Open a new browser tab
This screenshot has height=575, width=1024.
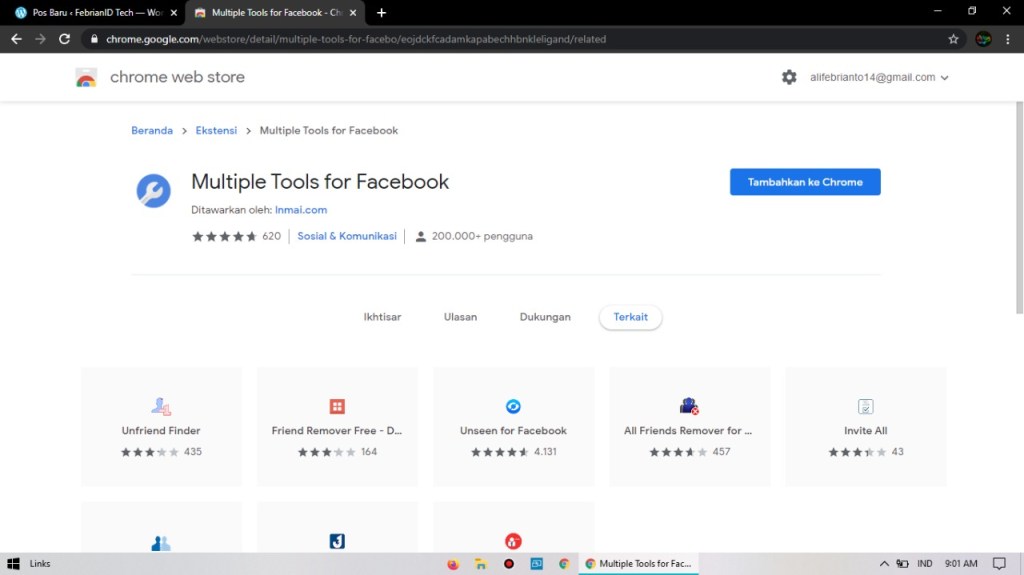click(x=381, y=13)
